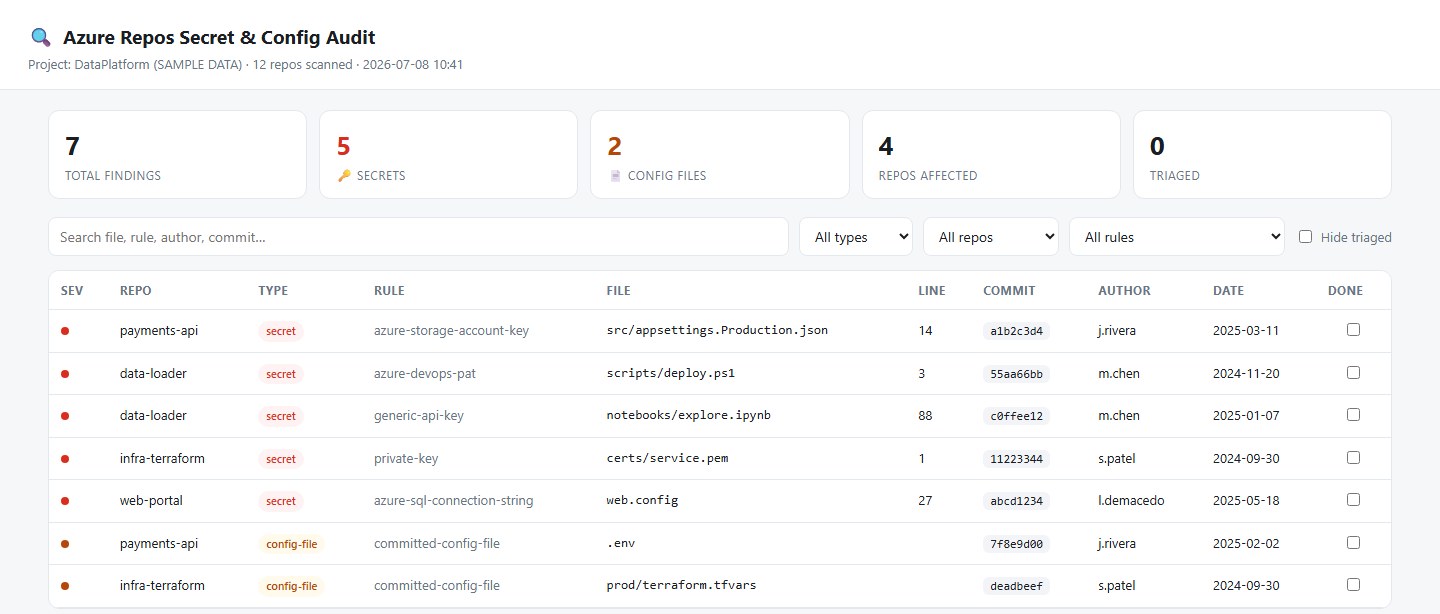Open the All rules dropdown
This screenshot has width=1440, height=614.
tap(1177, 237)
